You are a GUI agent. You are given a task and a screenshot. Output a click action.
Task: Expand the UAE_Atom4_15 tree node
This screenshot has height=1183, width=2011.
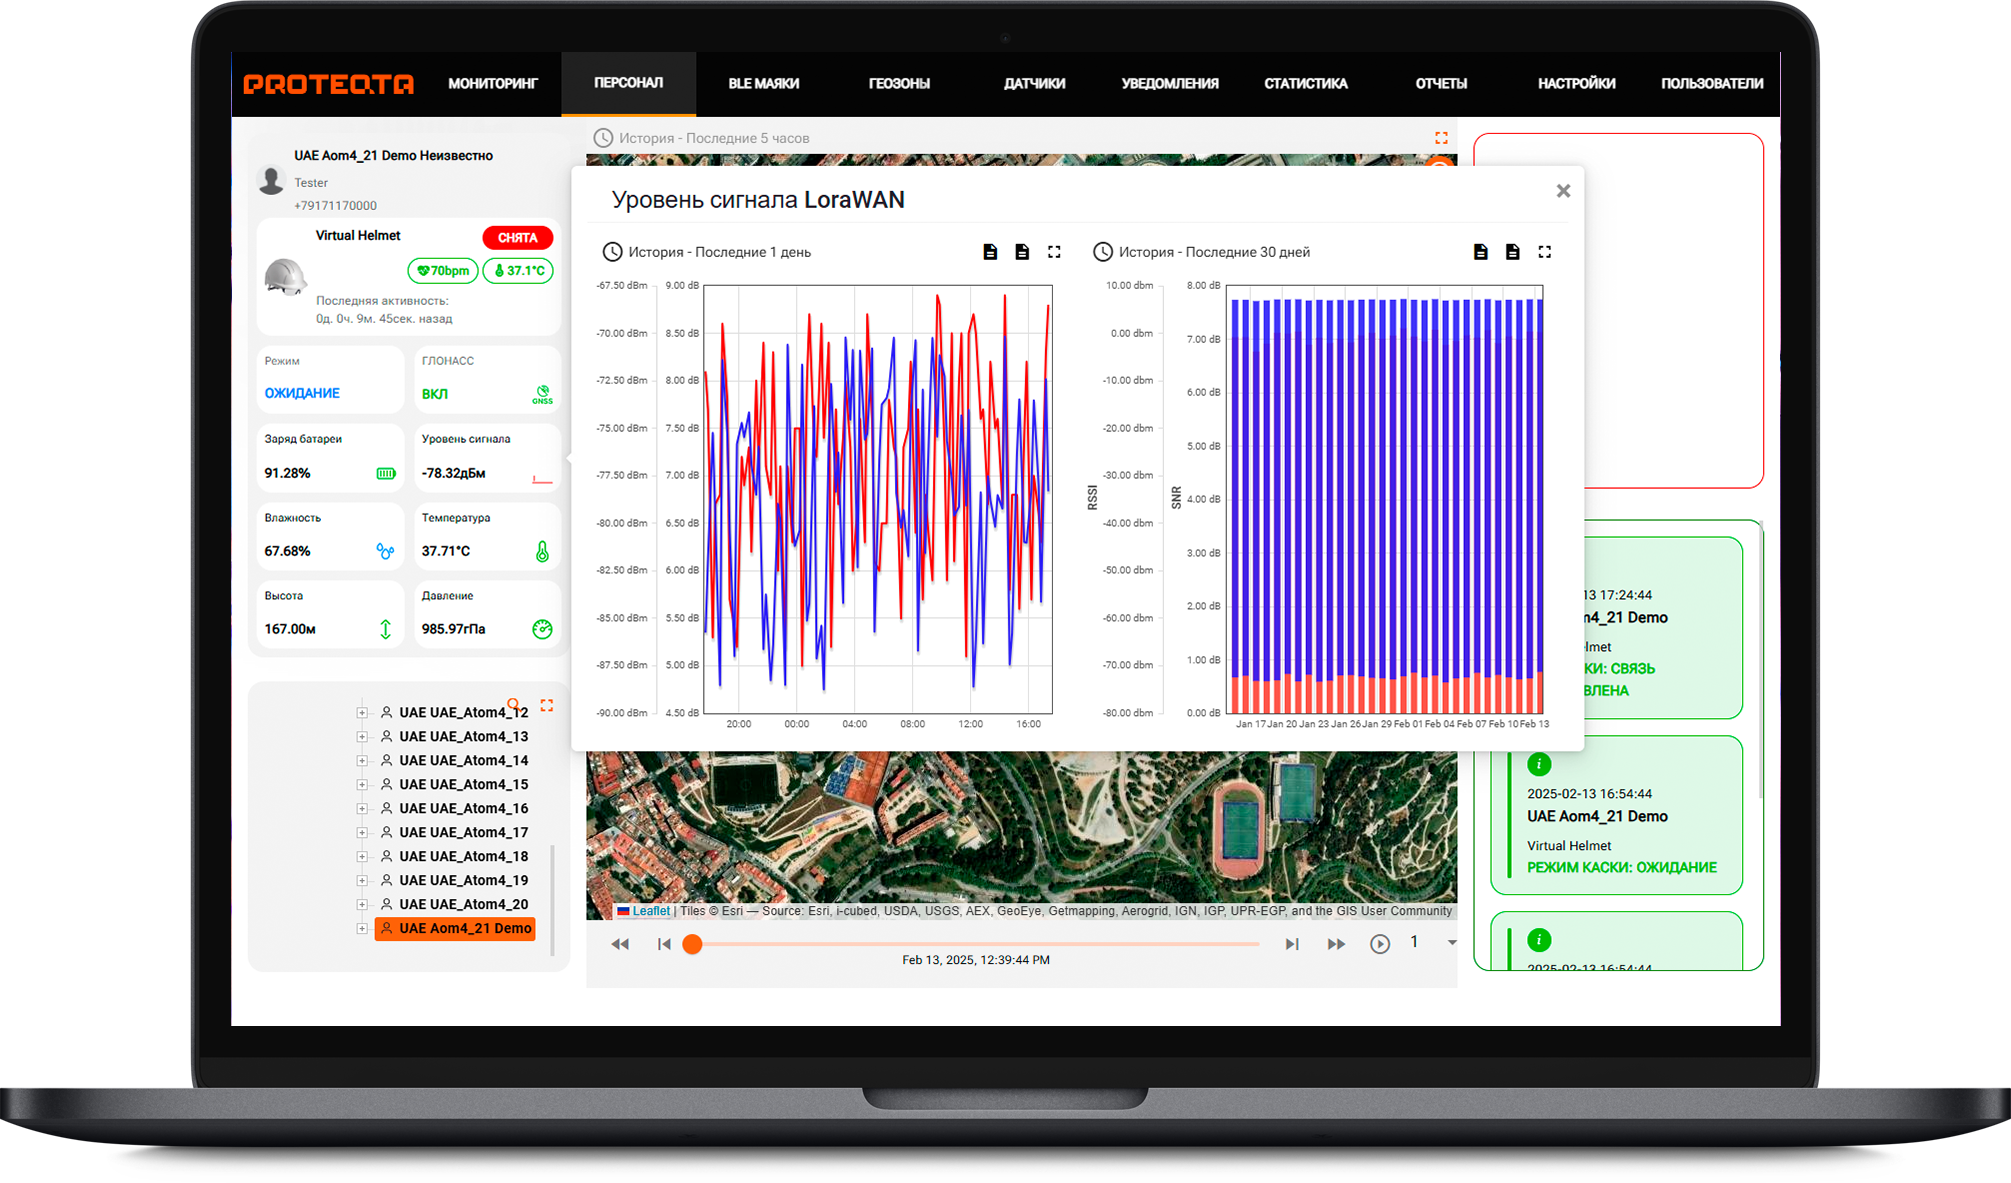point(362,785)
